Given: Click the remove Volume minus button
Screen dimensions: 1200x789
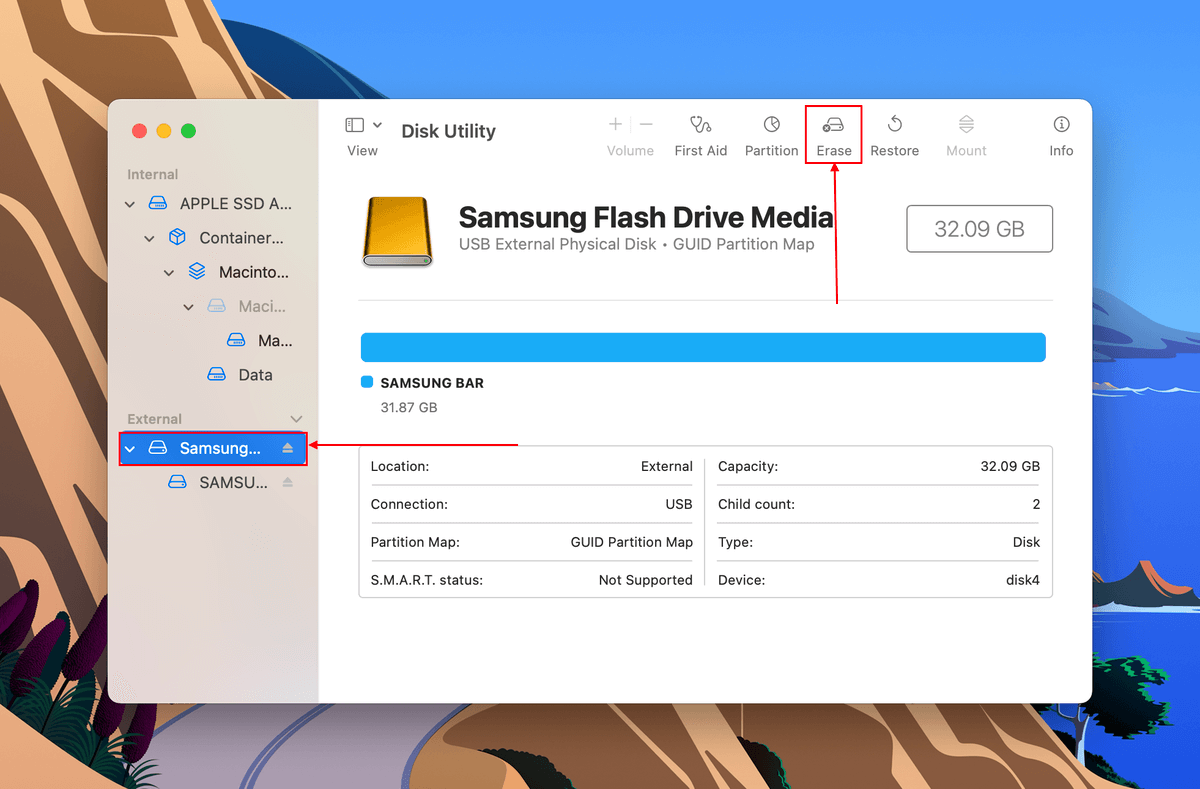Looking at the screenshot, I should tap(646, 124).
